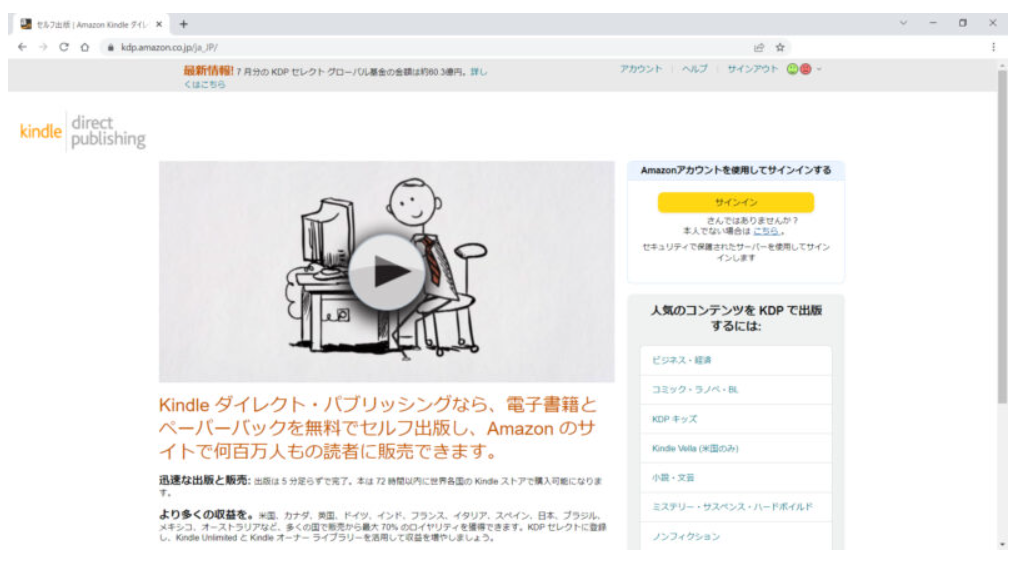Close the Chrome window
1025x584 pixels.
tap(992, 23)
